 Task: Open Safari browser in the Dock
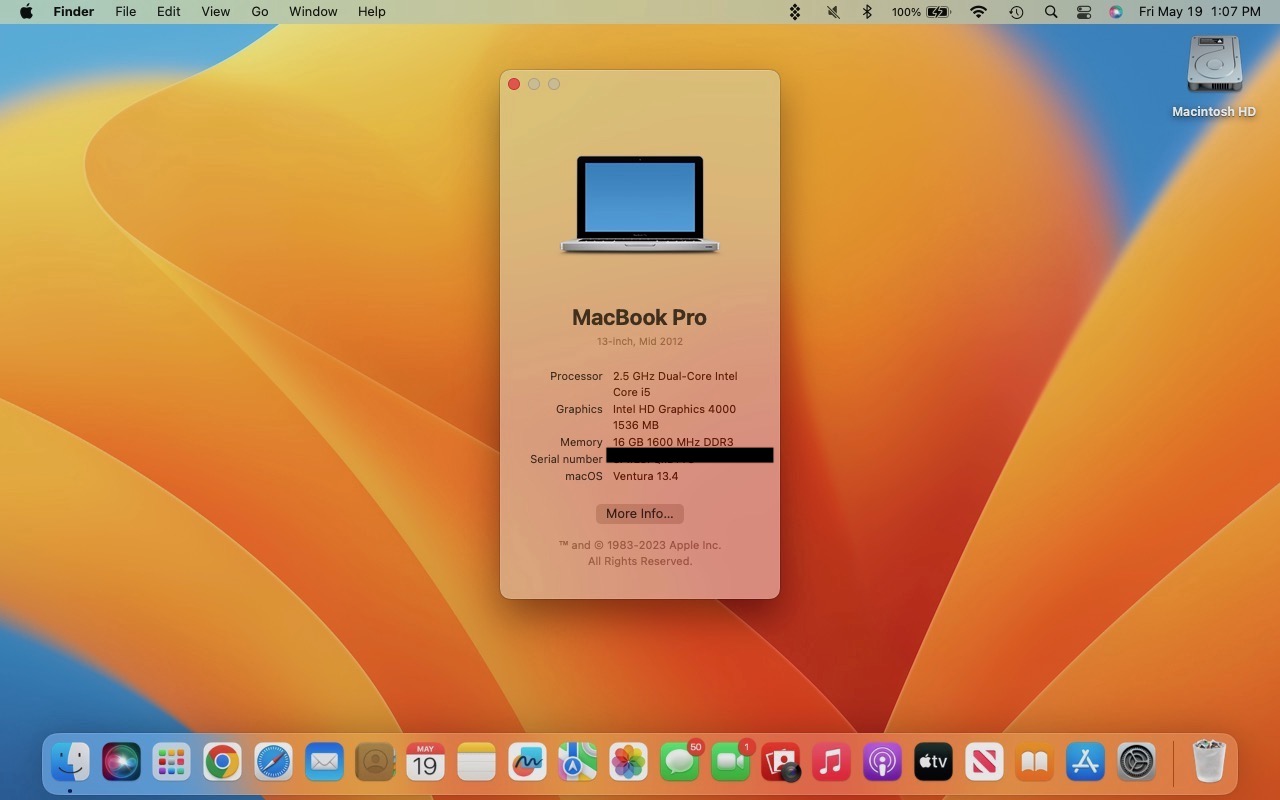(273, 763)
